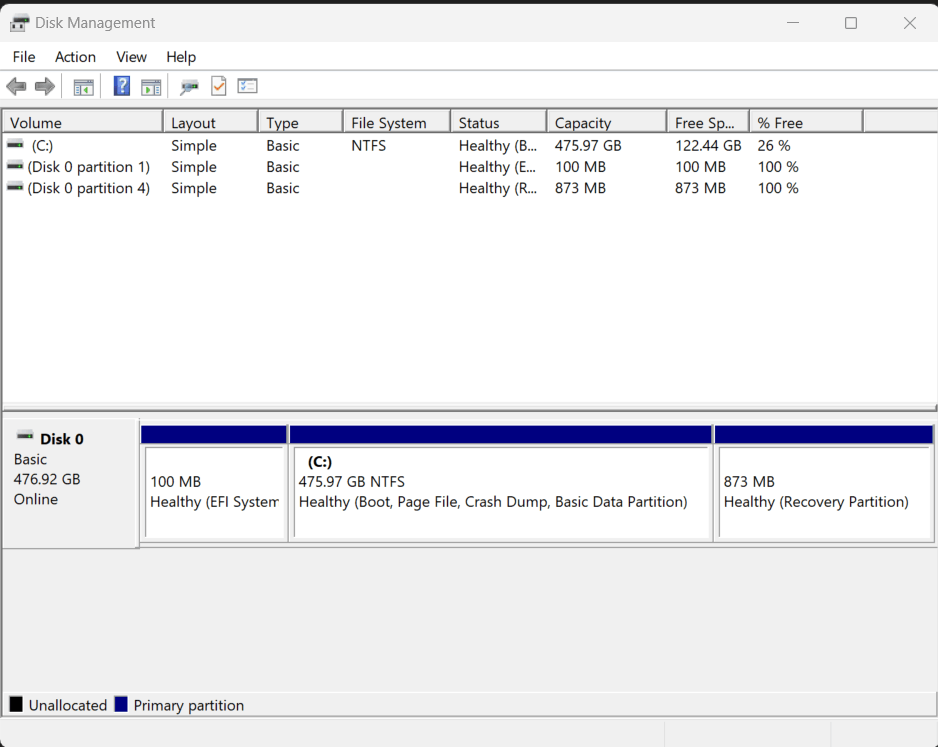Sort by Capacity column header
Screen dimensions: 938x747
click(x=607, y=123)
